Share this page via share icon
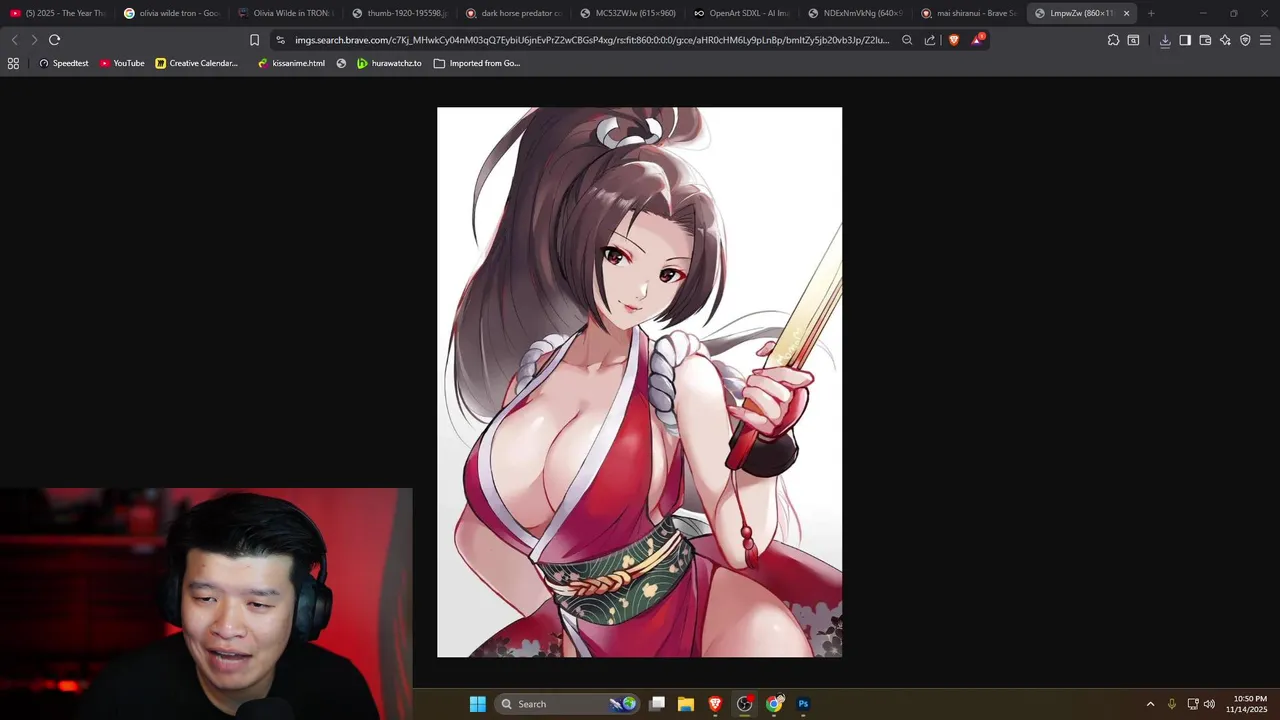The height and width of the screenshot is (720, 1280). 930,40
